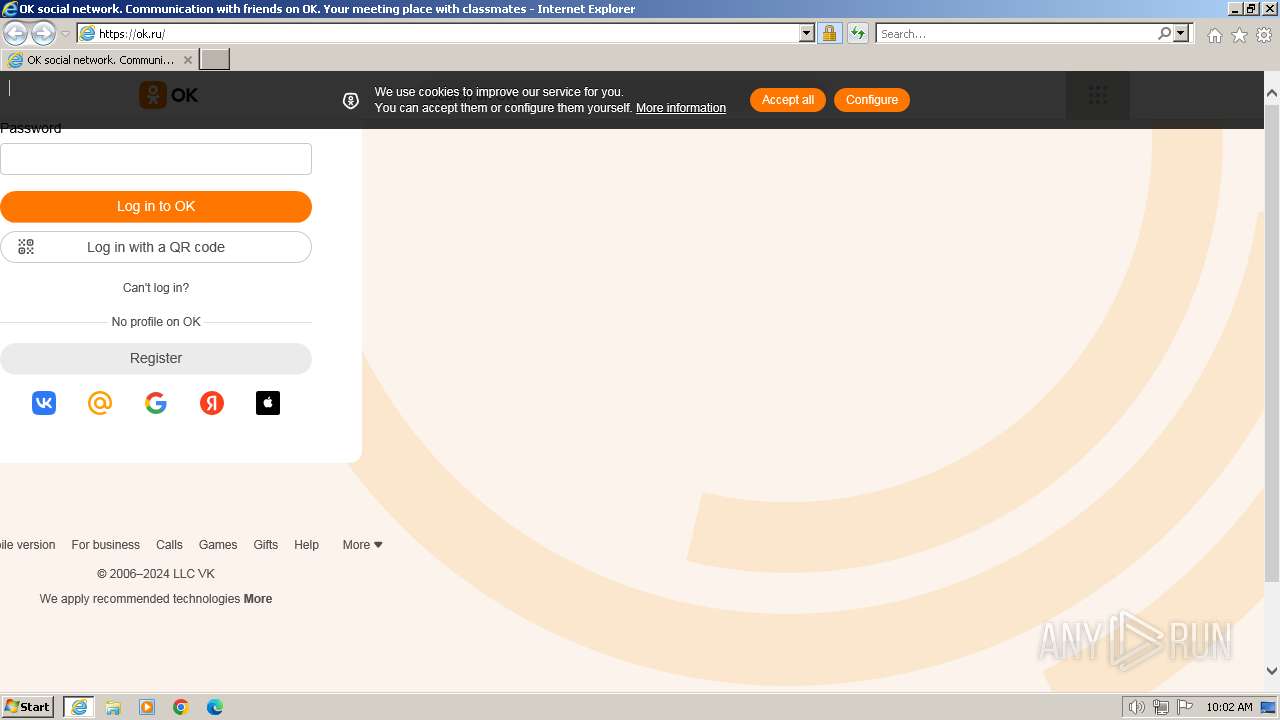Click the security lock icon in address bar
Viewport: 1280px width, 720px height.
pos(829,33)
